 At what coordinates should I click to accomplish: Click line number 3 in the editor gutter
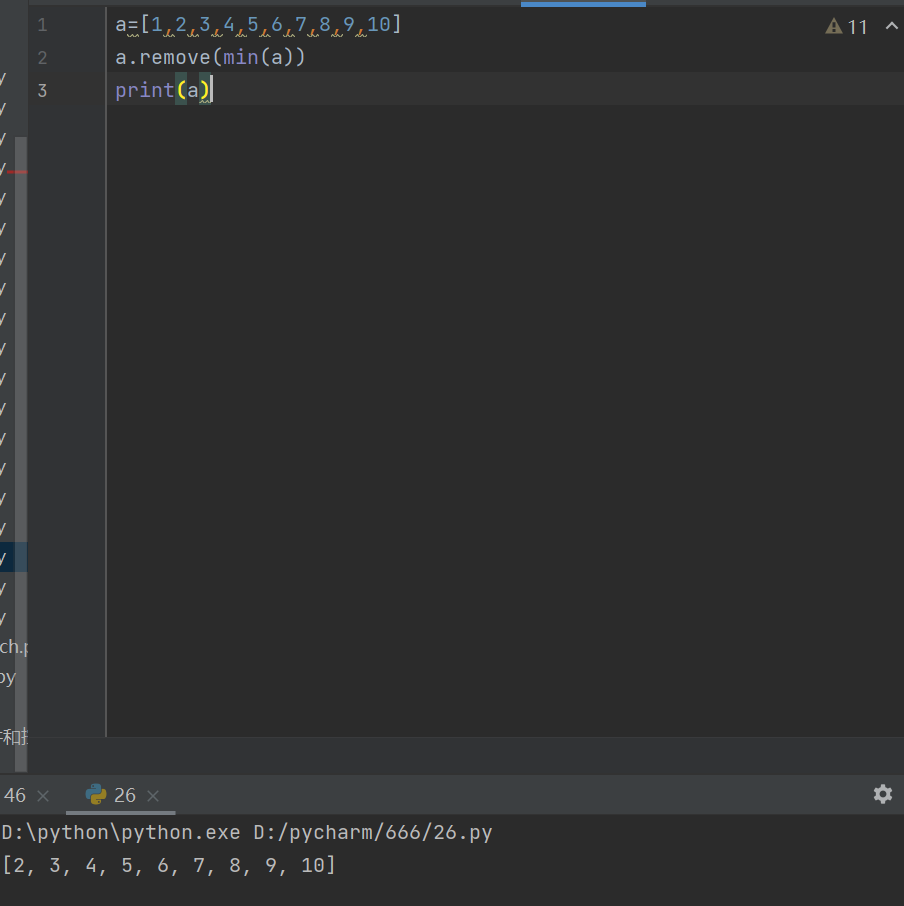click(41, 90)
